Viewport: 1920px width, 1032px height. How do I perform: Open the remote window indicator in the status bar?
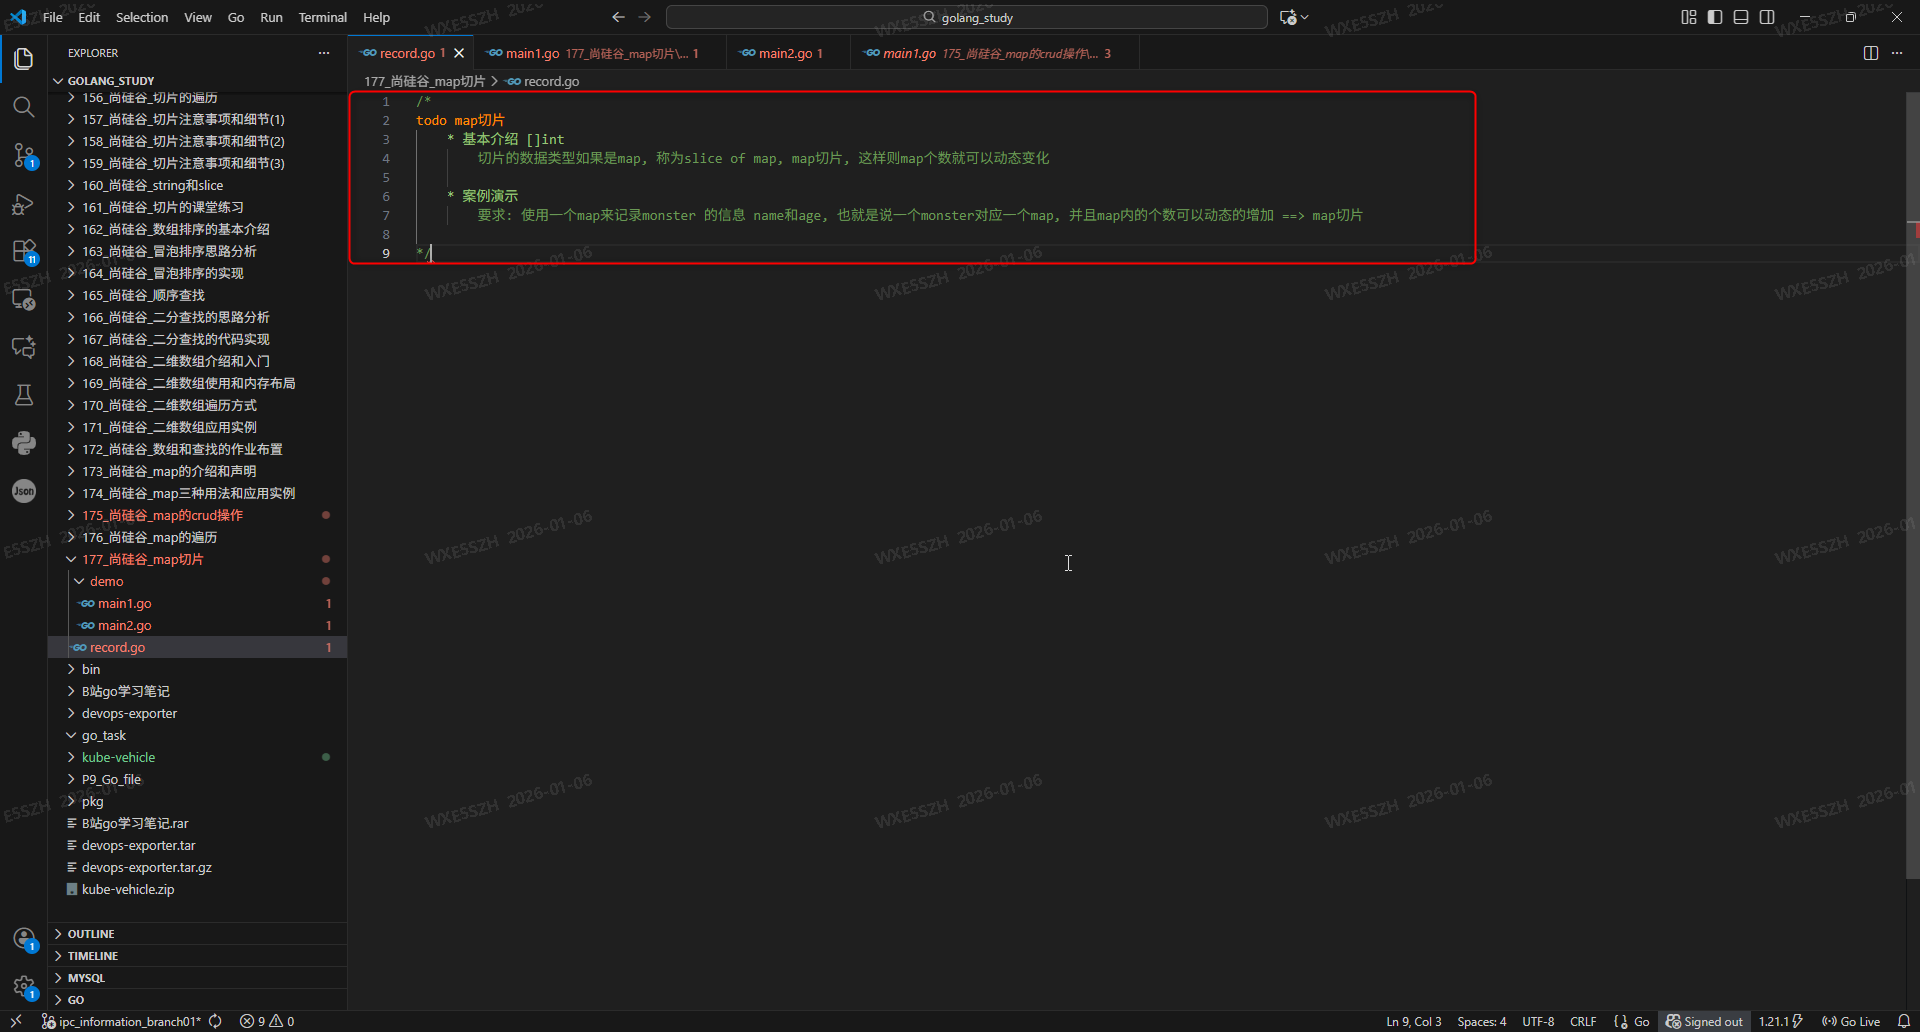pos(16,1021)
